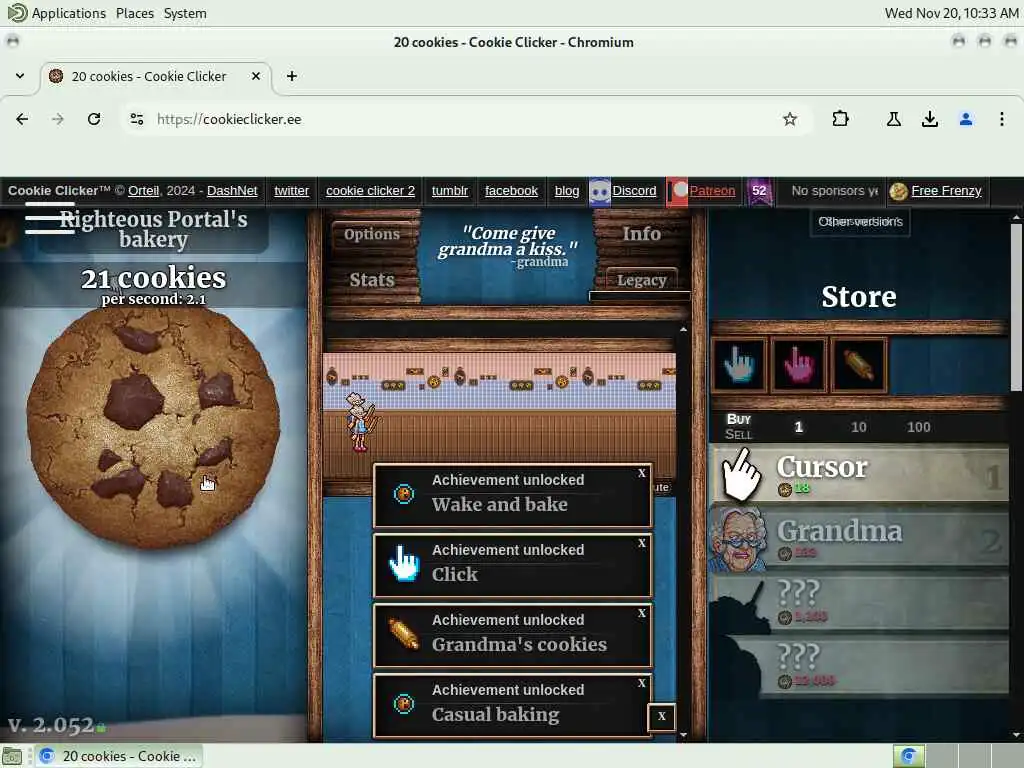Click the Wake and bake achievement icon

click(404, 494)
